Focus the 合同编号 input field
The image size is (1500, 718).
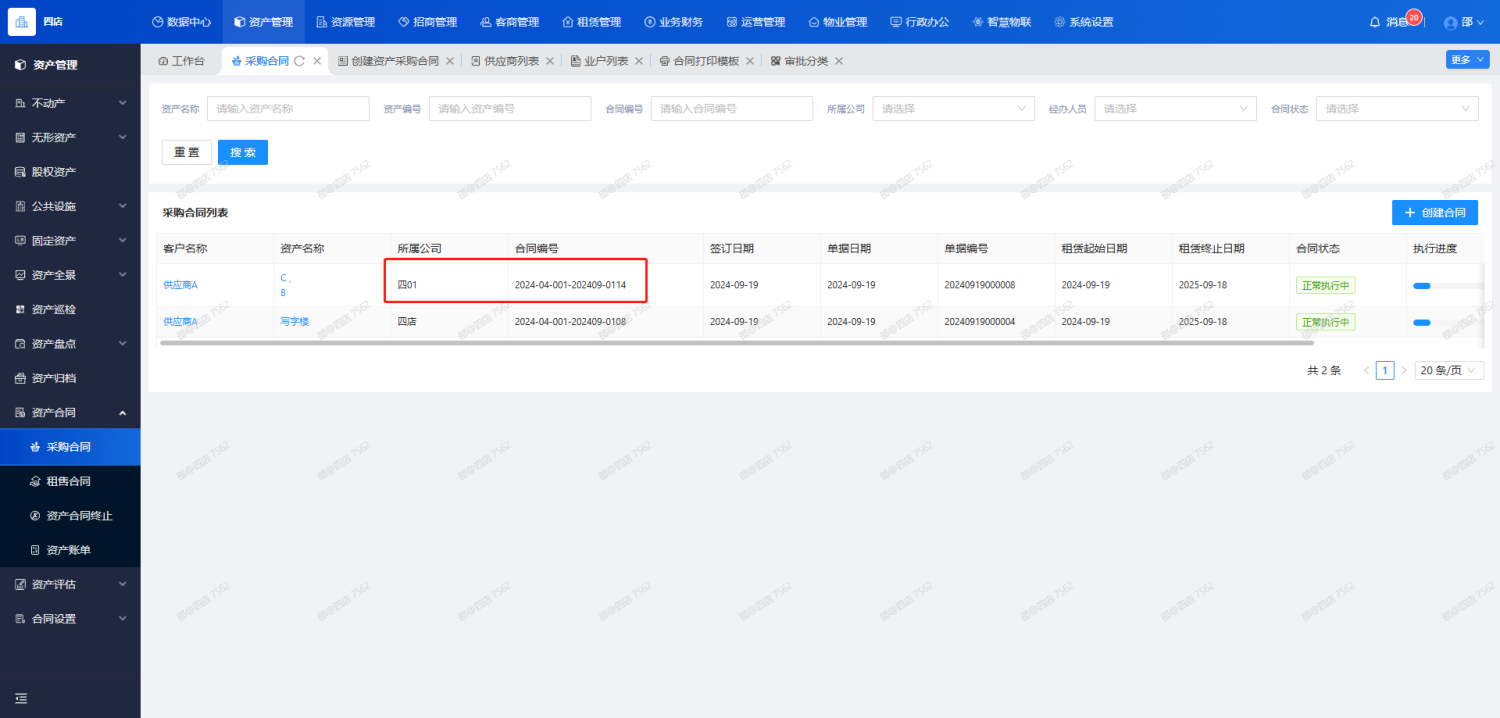pos(732,109)
